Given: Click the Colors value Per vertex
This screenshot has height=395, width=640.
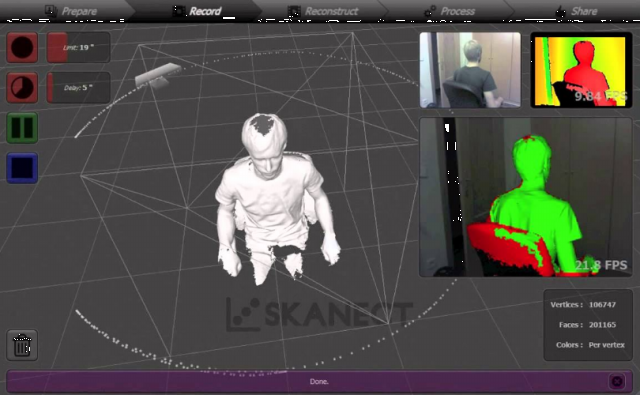Looking at the screenshot, I should pos(607,345).
